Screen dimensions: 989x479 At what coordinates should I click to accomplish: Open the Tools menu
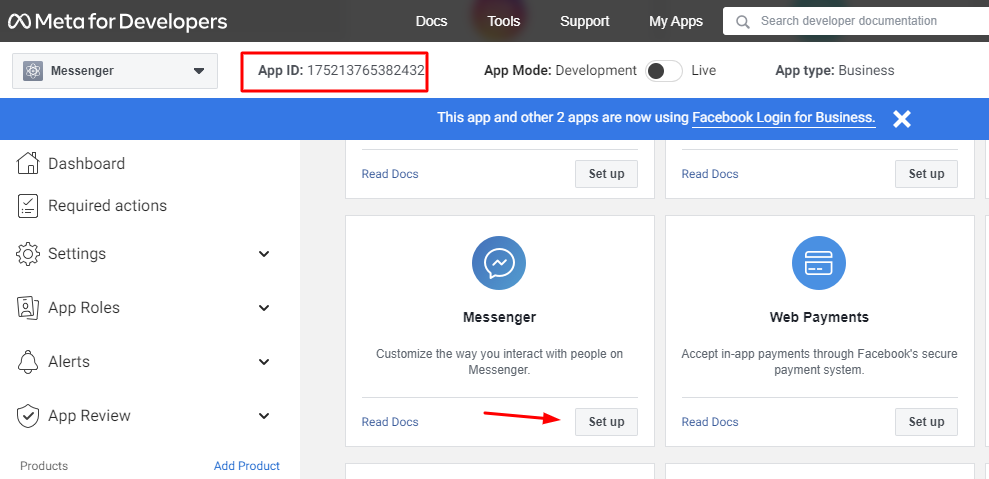(x=503, y=21)
